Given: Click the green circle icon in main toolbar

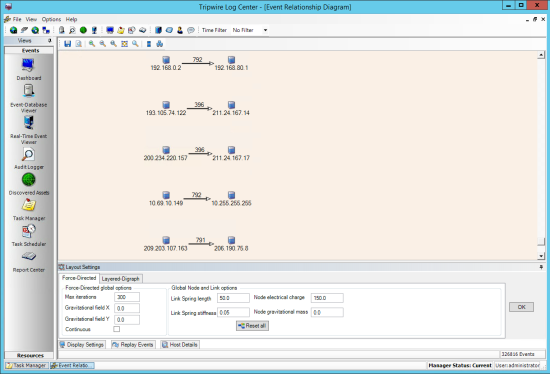Looking at the screenshot, I should 83,30.
